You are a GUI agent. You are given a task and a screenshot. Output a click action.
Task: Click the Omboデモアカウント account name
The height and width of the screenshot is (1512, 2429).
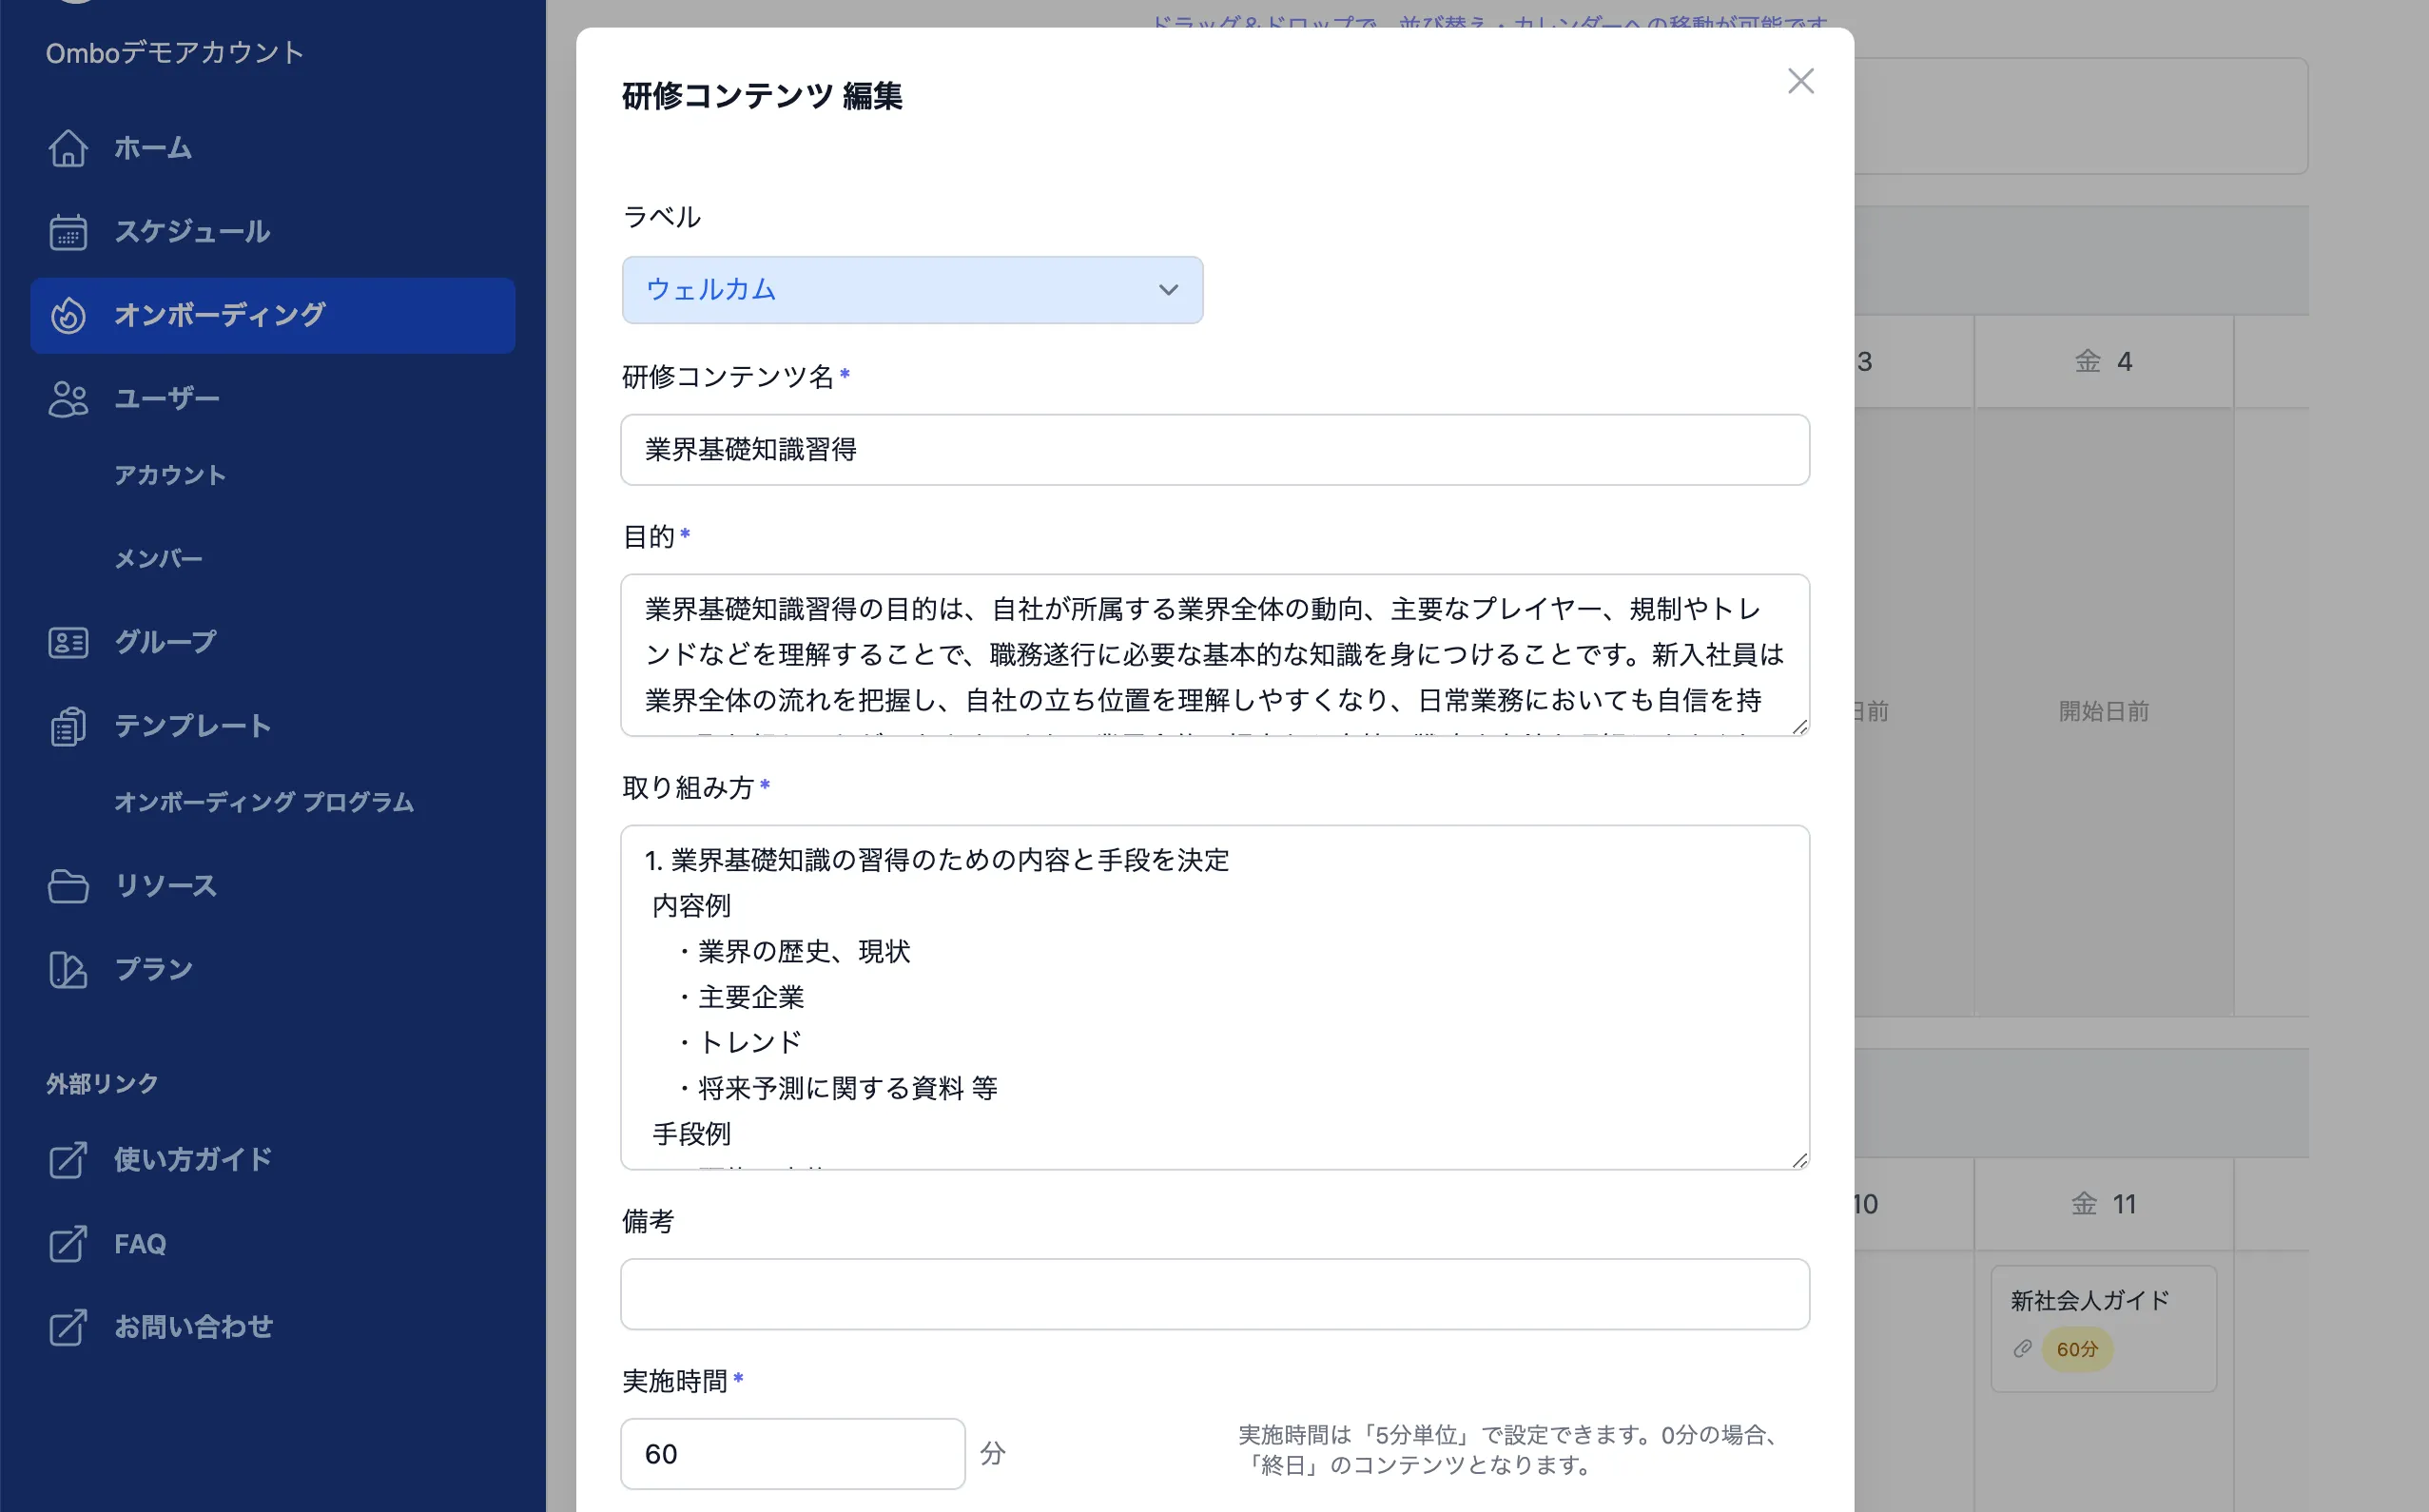[x=175, y=53]
